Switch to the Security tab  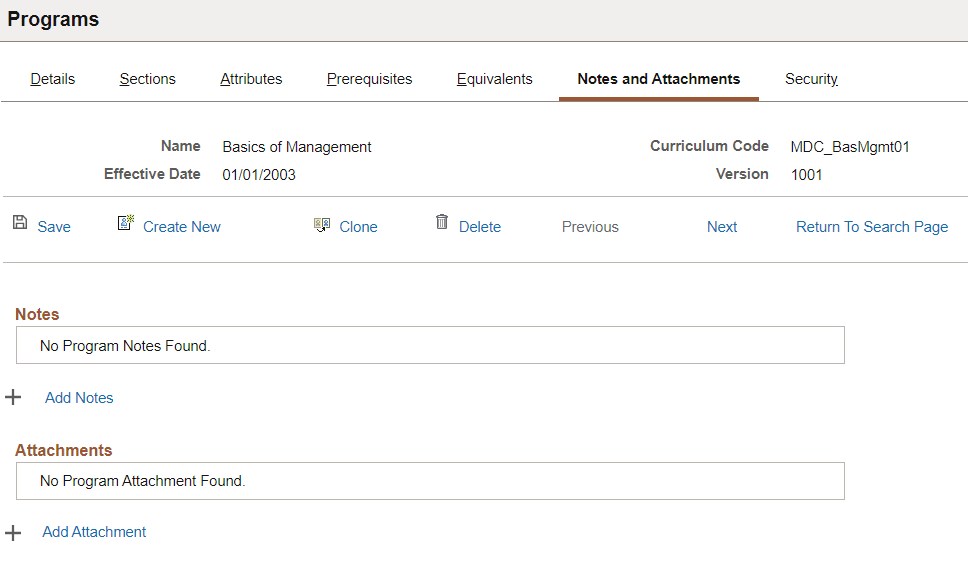point(811,79)
